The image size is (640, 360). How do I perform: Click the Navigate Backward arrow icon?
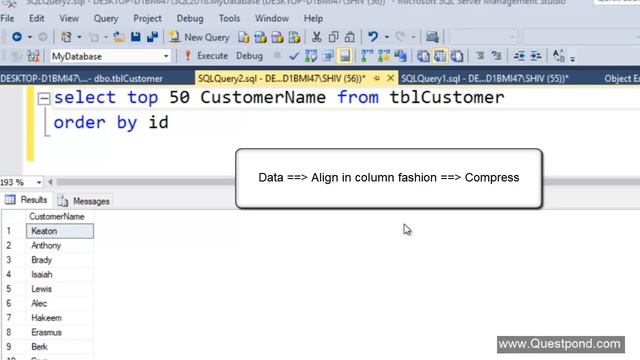point(17,37)
